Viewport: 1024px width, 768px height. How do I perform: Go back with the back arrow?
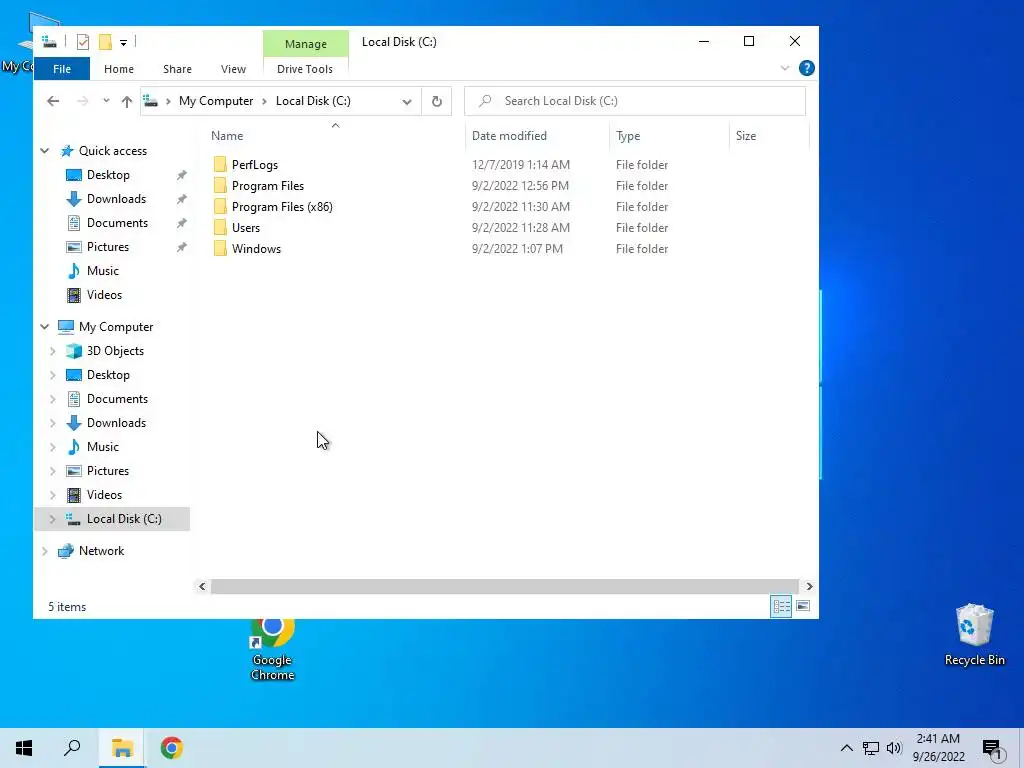point(53,101)
